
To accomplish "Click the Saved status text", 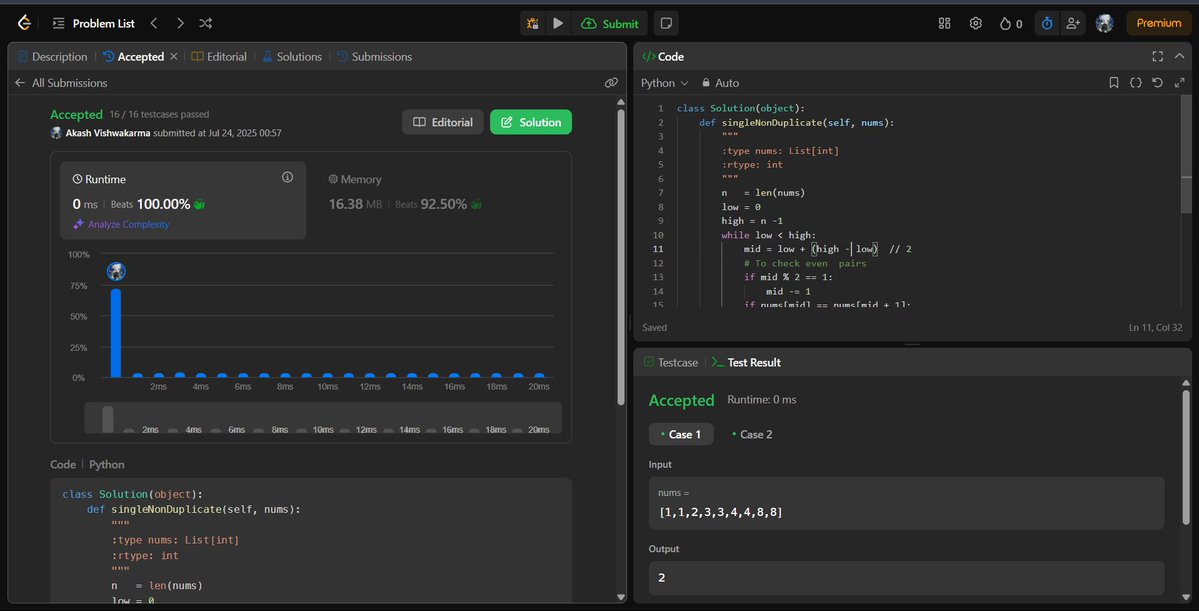I will pos(655,327).
